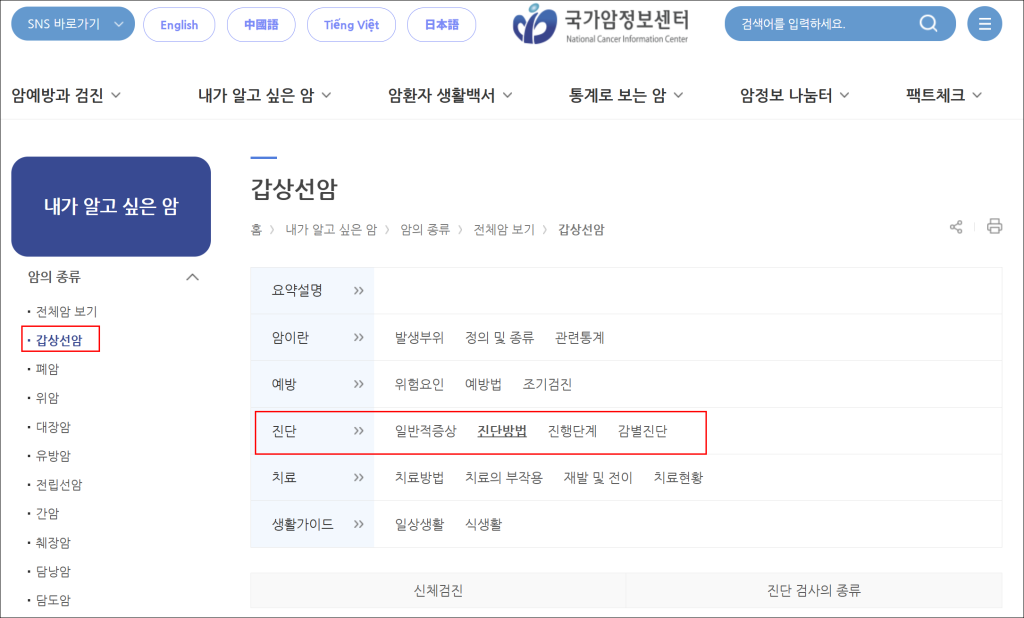
Task: Select 폐암 in the sidebar list
Action: click(47, 369)
